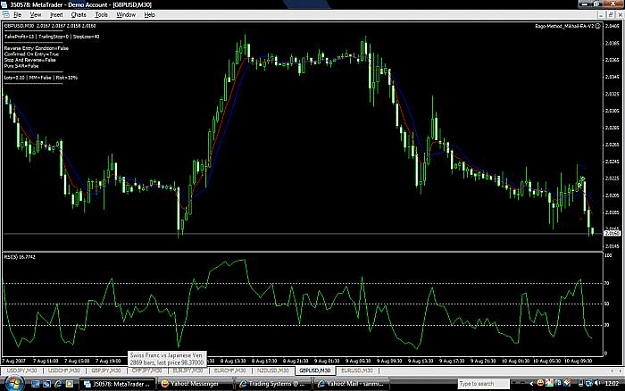
Task: Click the chart document icon beside File menu
Action: click(x=6, y=15)
